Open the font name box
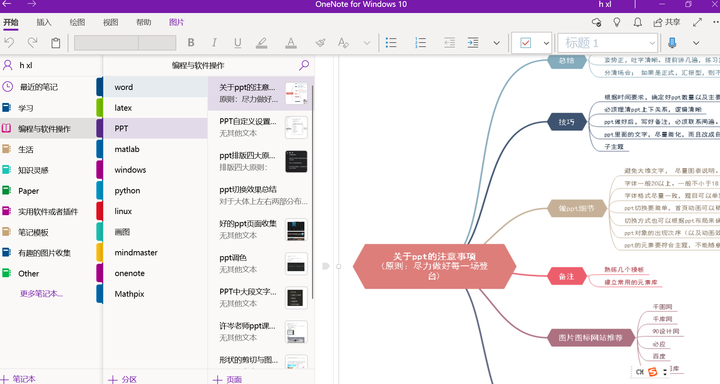Viewport: 720px width, 384px height. pos(107,43)
